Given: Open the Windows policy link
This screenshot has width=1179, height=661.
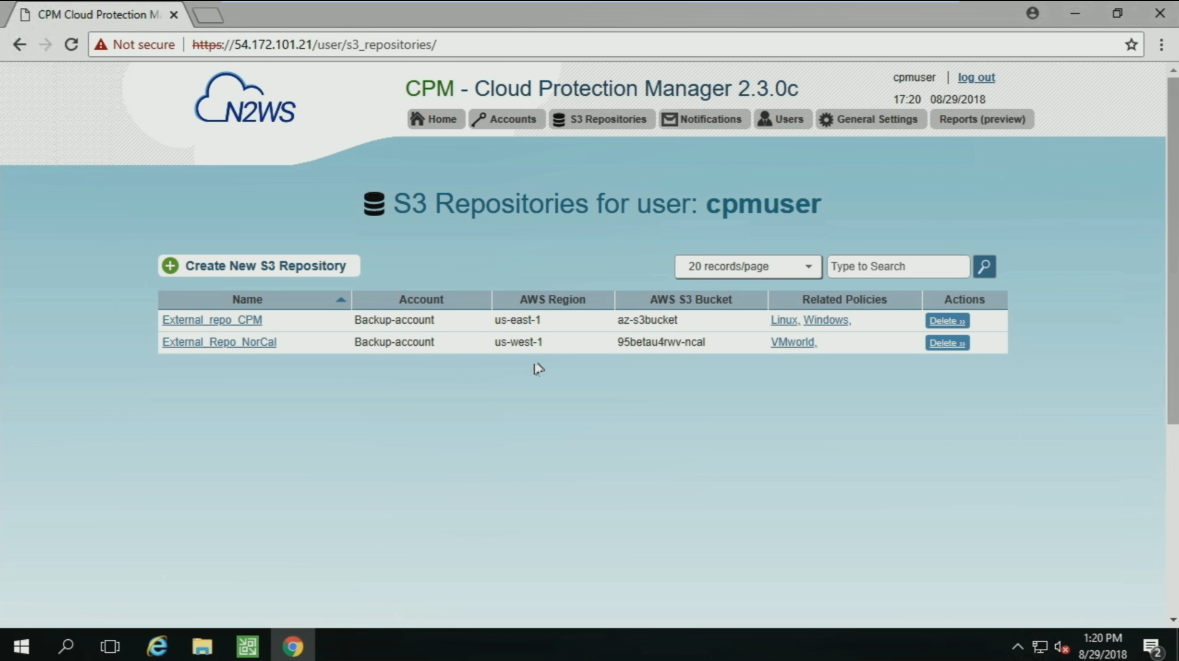Looking at the screenshot, I should pos(826,320).
